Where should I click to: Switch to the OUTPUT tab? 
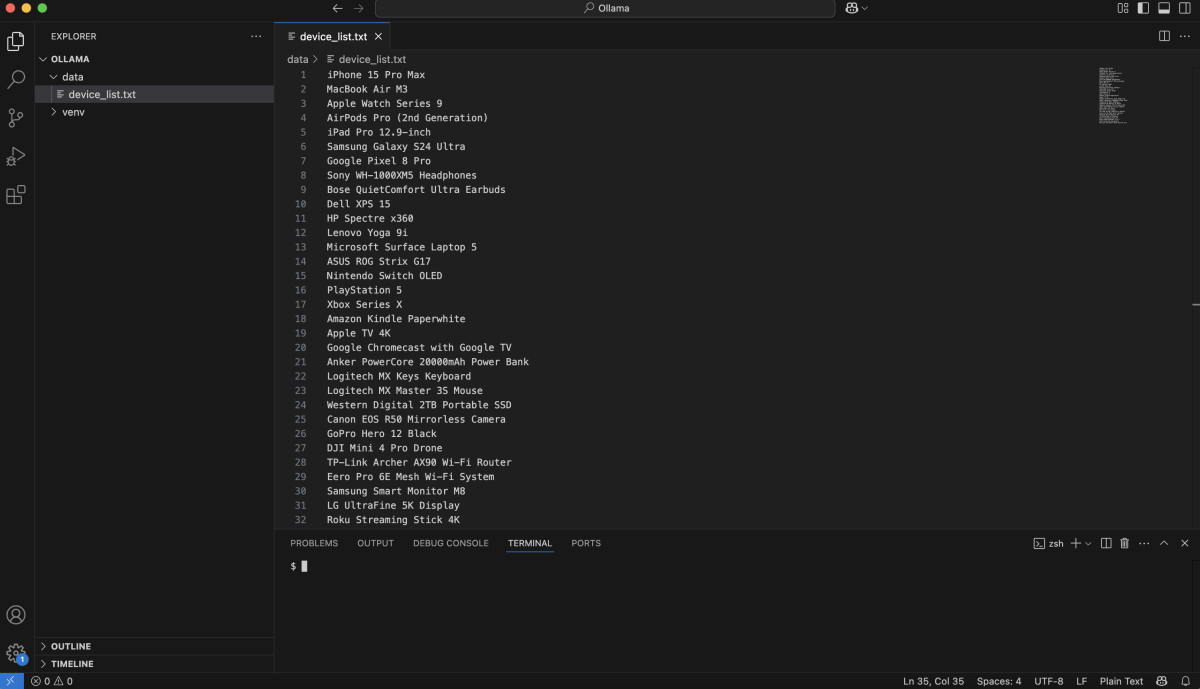376,543
